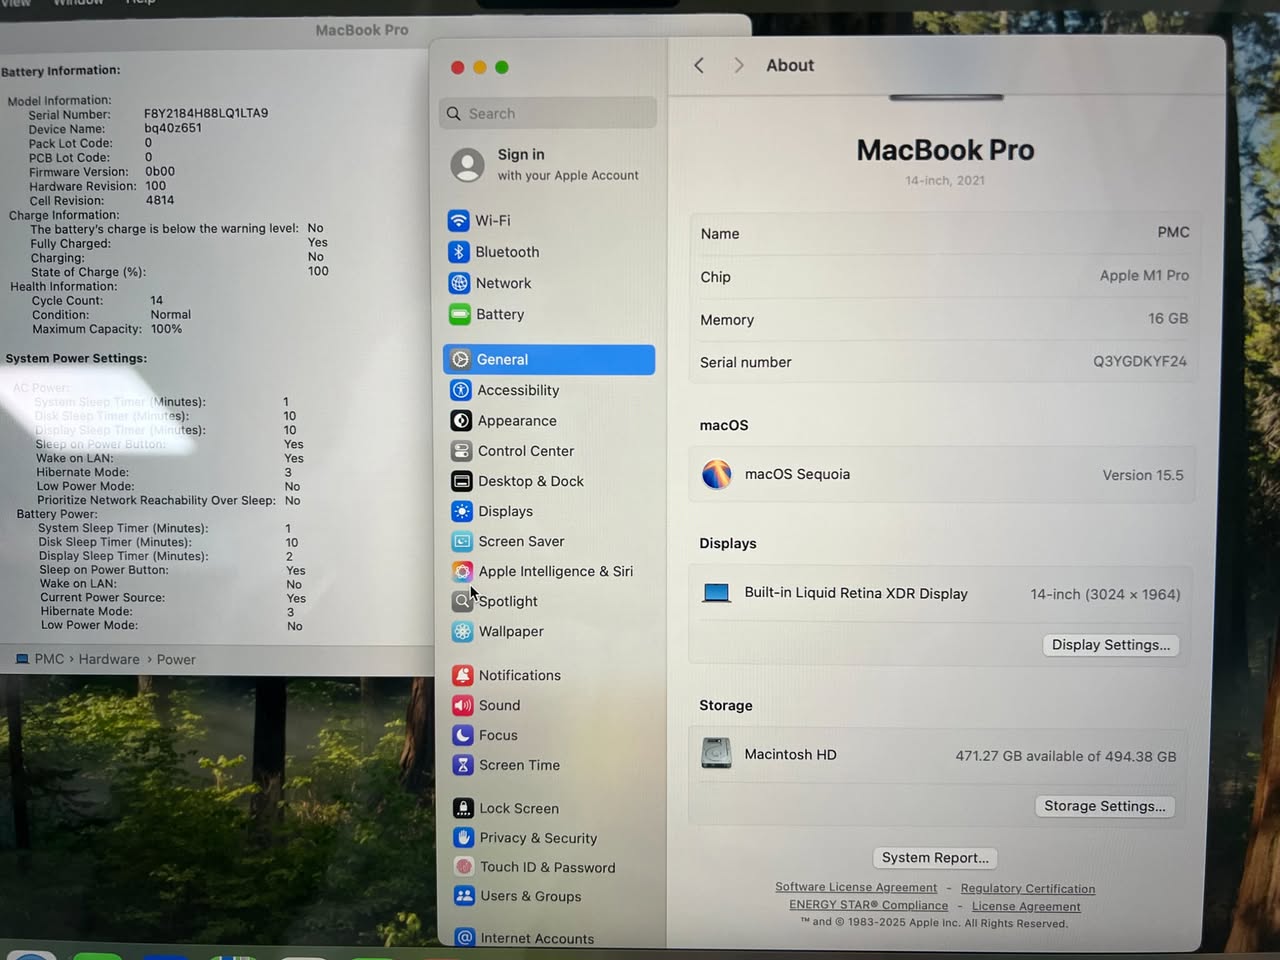
Task: Open the Apple Intelligence & Siri icon
Action: (x=461, y=571)
